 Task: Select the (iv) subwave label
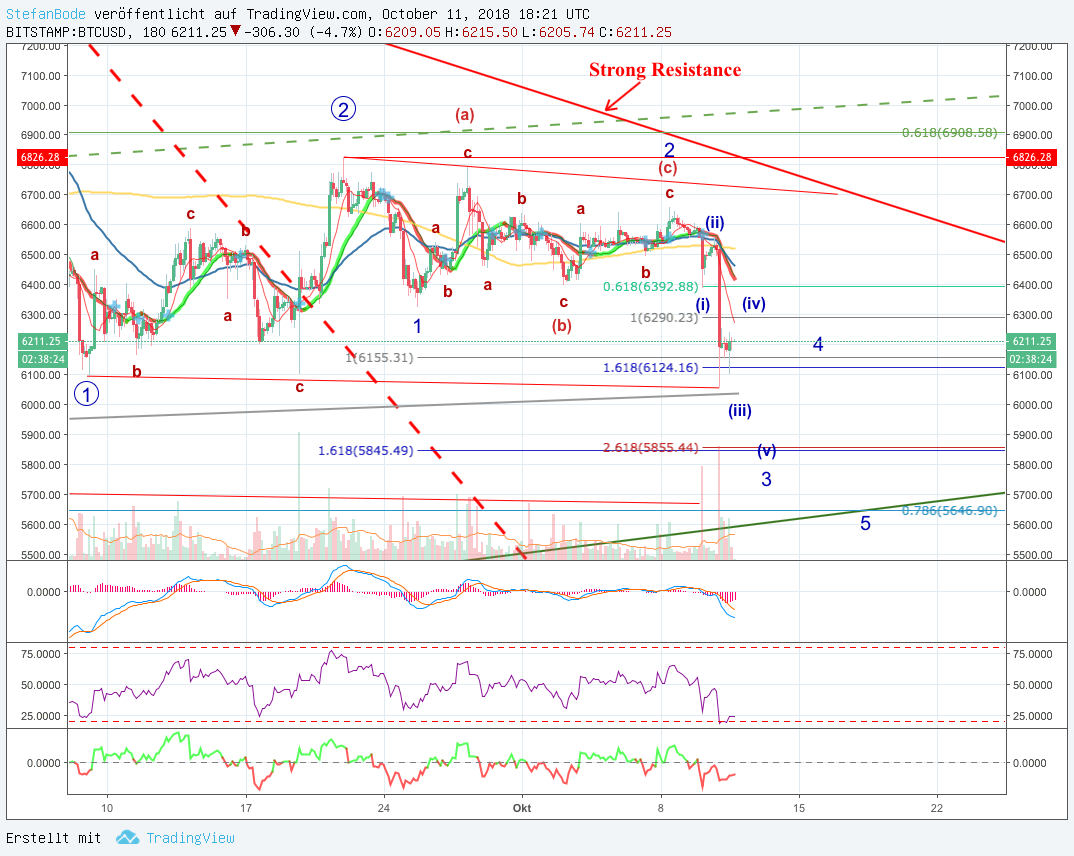coord(753,303)
